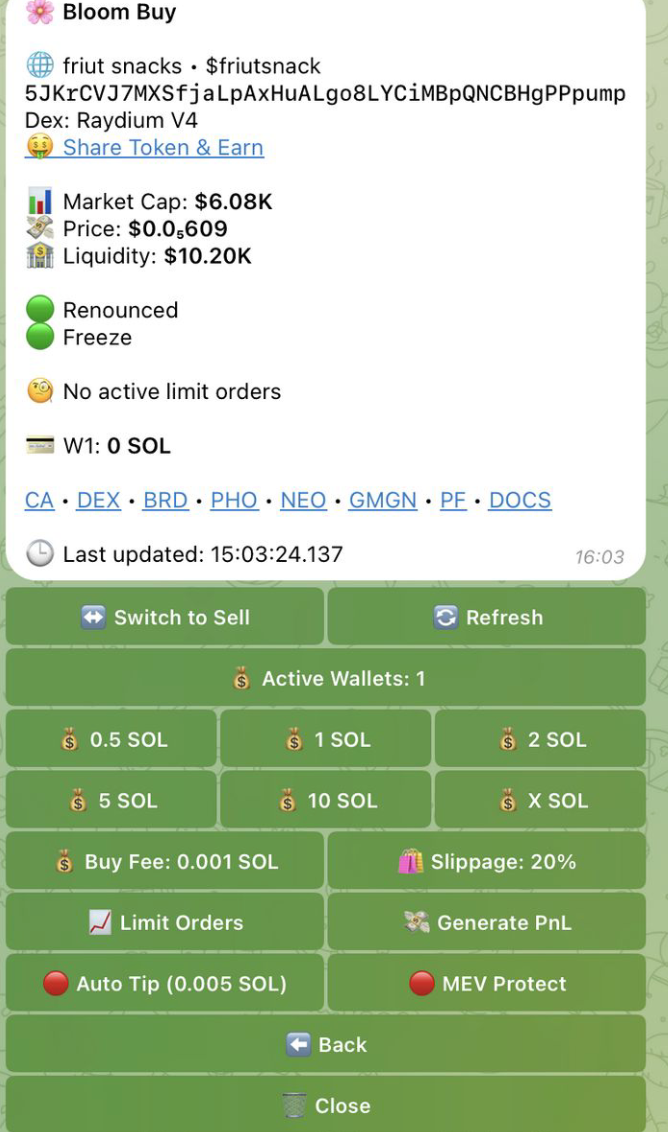This screenshot has width=668, height=1132.
Task: Go Back to the previous menu
Action: (326, 1045)
